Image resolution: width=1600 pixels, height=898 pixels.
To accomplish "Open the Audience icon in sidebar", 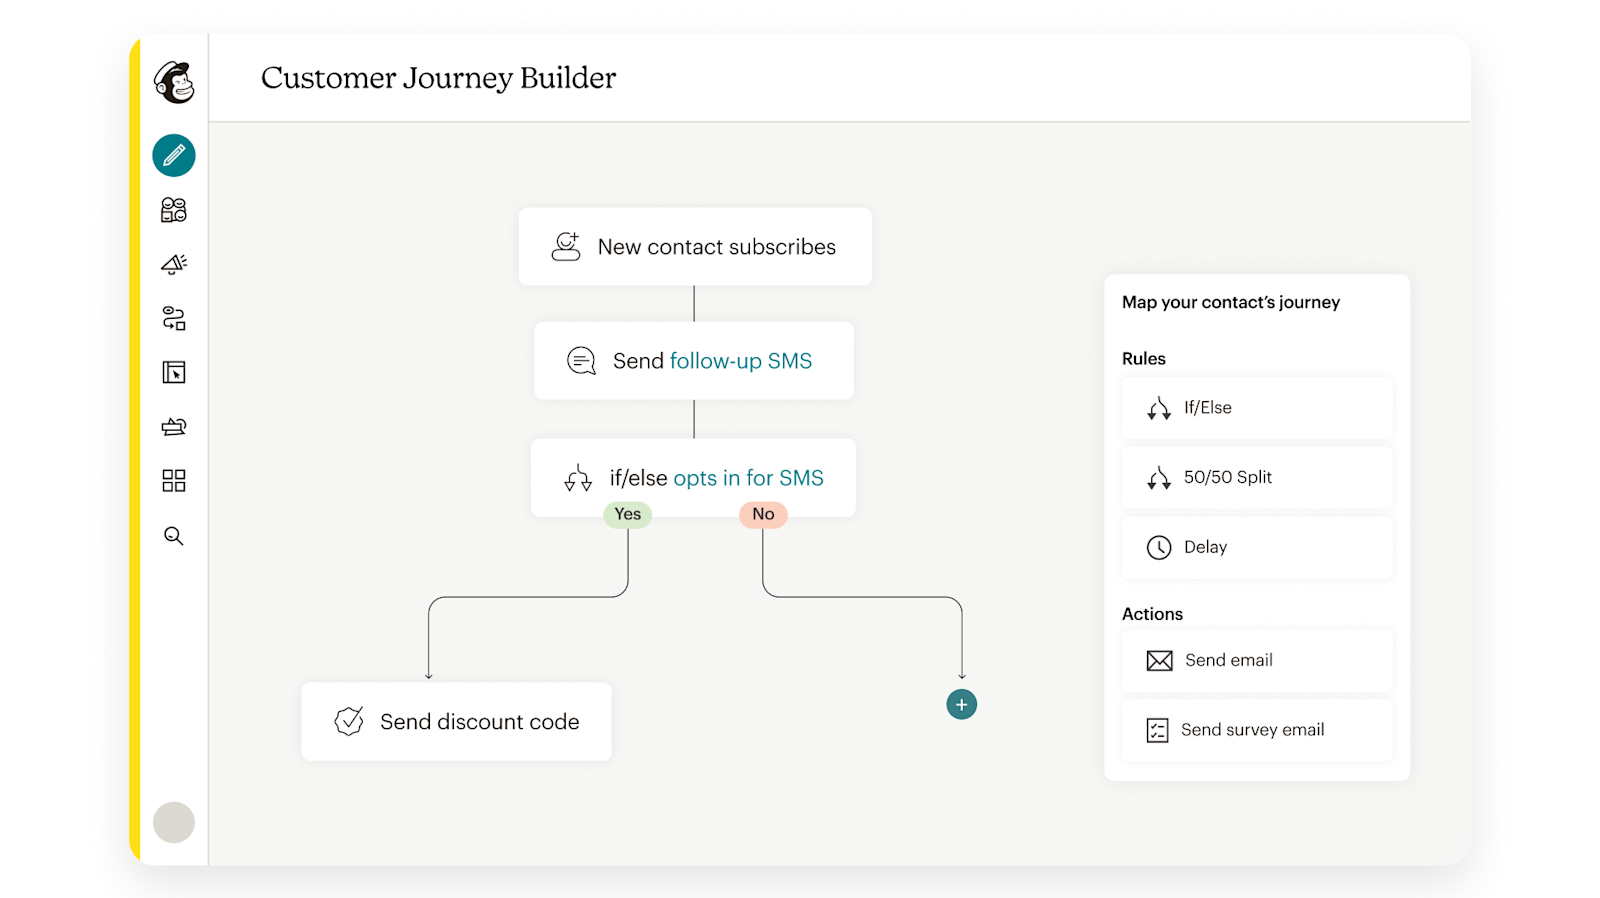I will (174, 210).
